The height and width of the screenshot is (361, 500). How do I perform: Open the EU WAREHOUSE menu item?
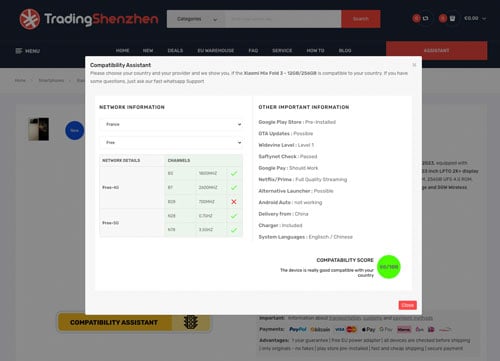[x=216, y=51]
